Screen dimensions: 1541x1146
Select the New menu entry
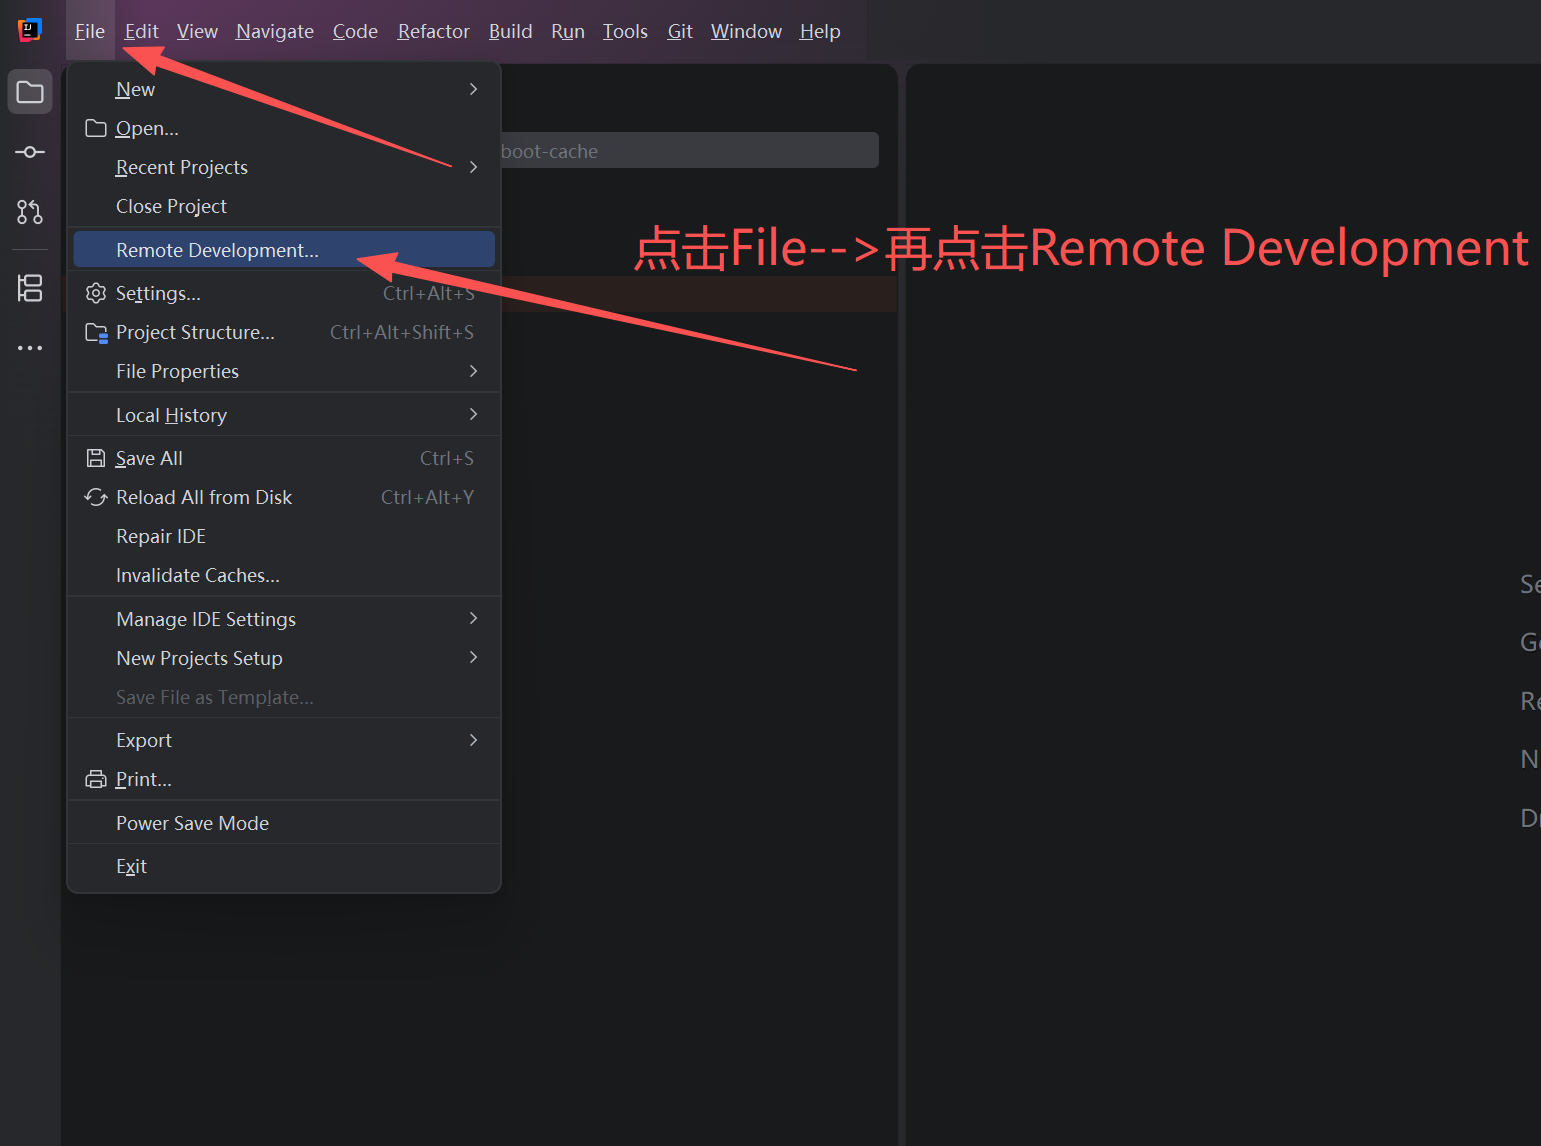point(284,89)
